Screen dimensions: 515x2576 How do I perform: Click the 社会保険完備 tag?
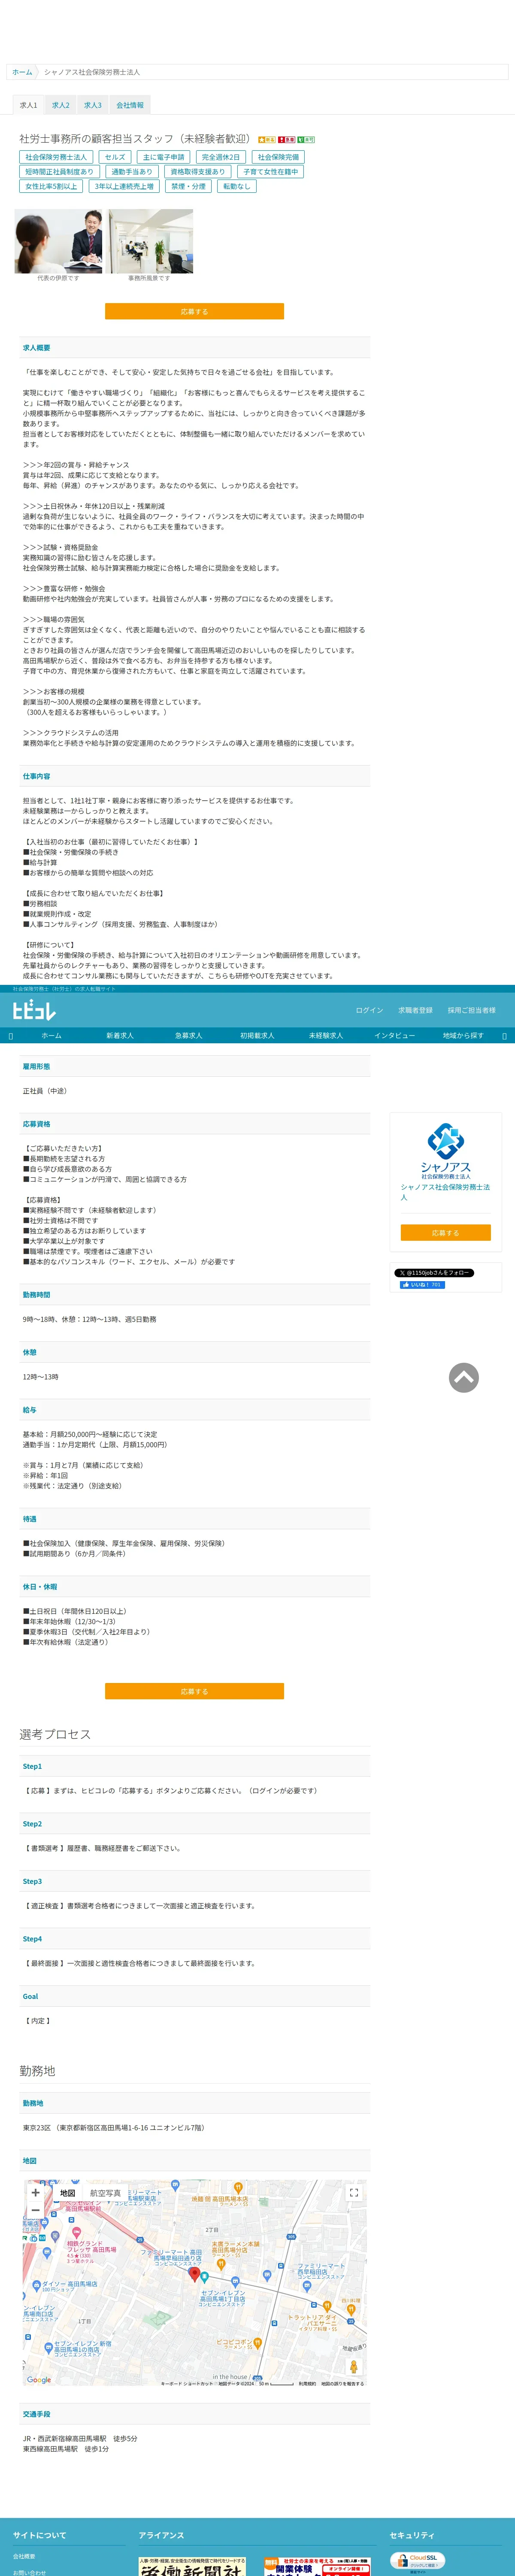[278, 157]
